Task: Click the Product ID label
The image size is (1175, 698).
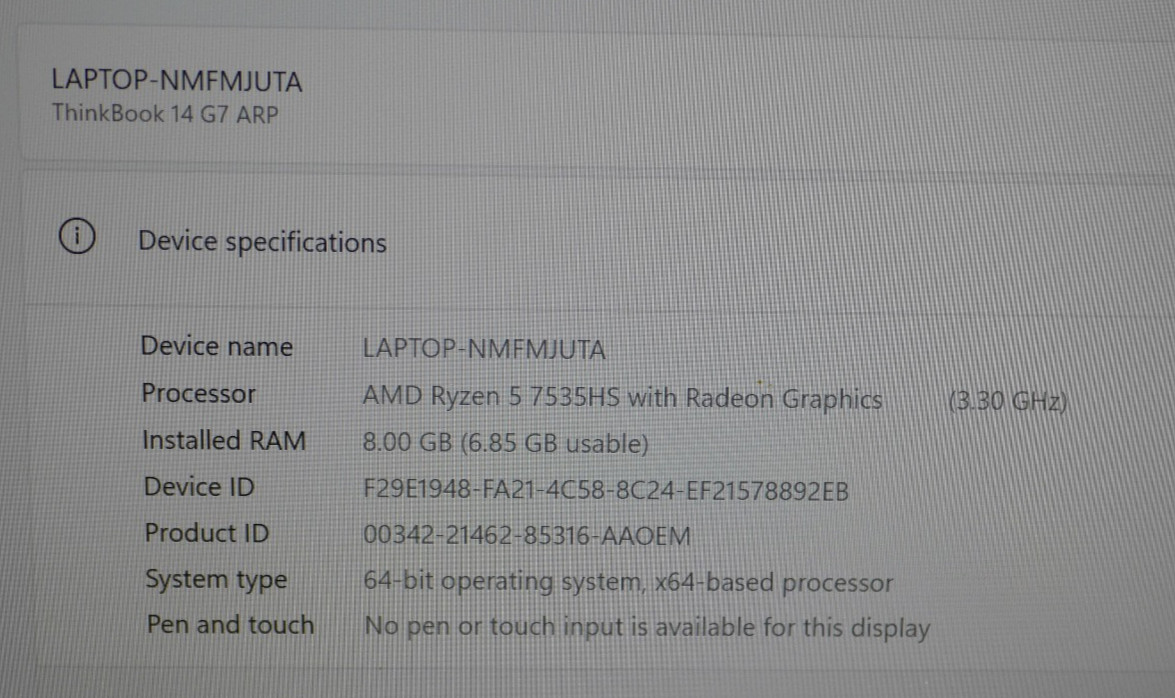Action: click(x=207, y=533)
